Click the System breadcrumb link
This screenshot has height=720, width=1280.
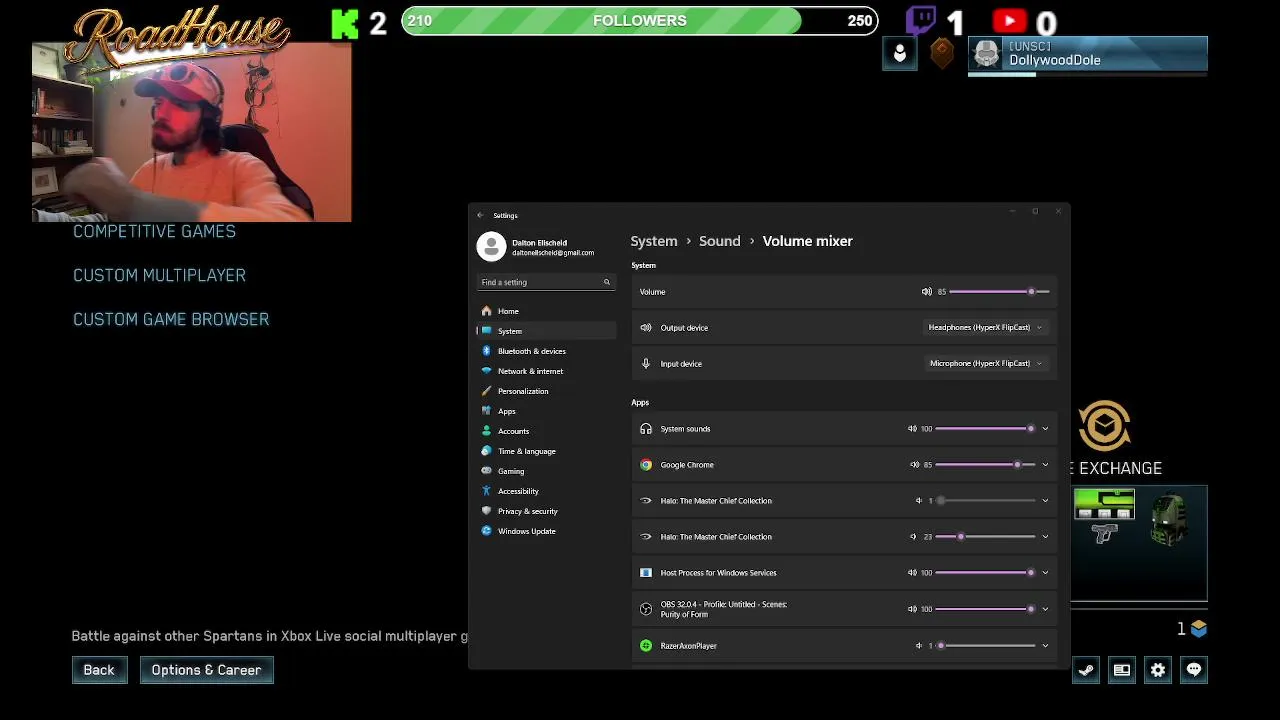coord(654,241)
